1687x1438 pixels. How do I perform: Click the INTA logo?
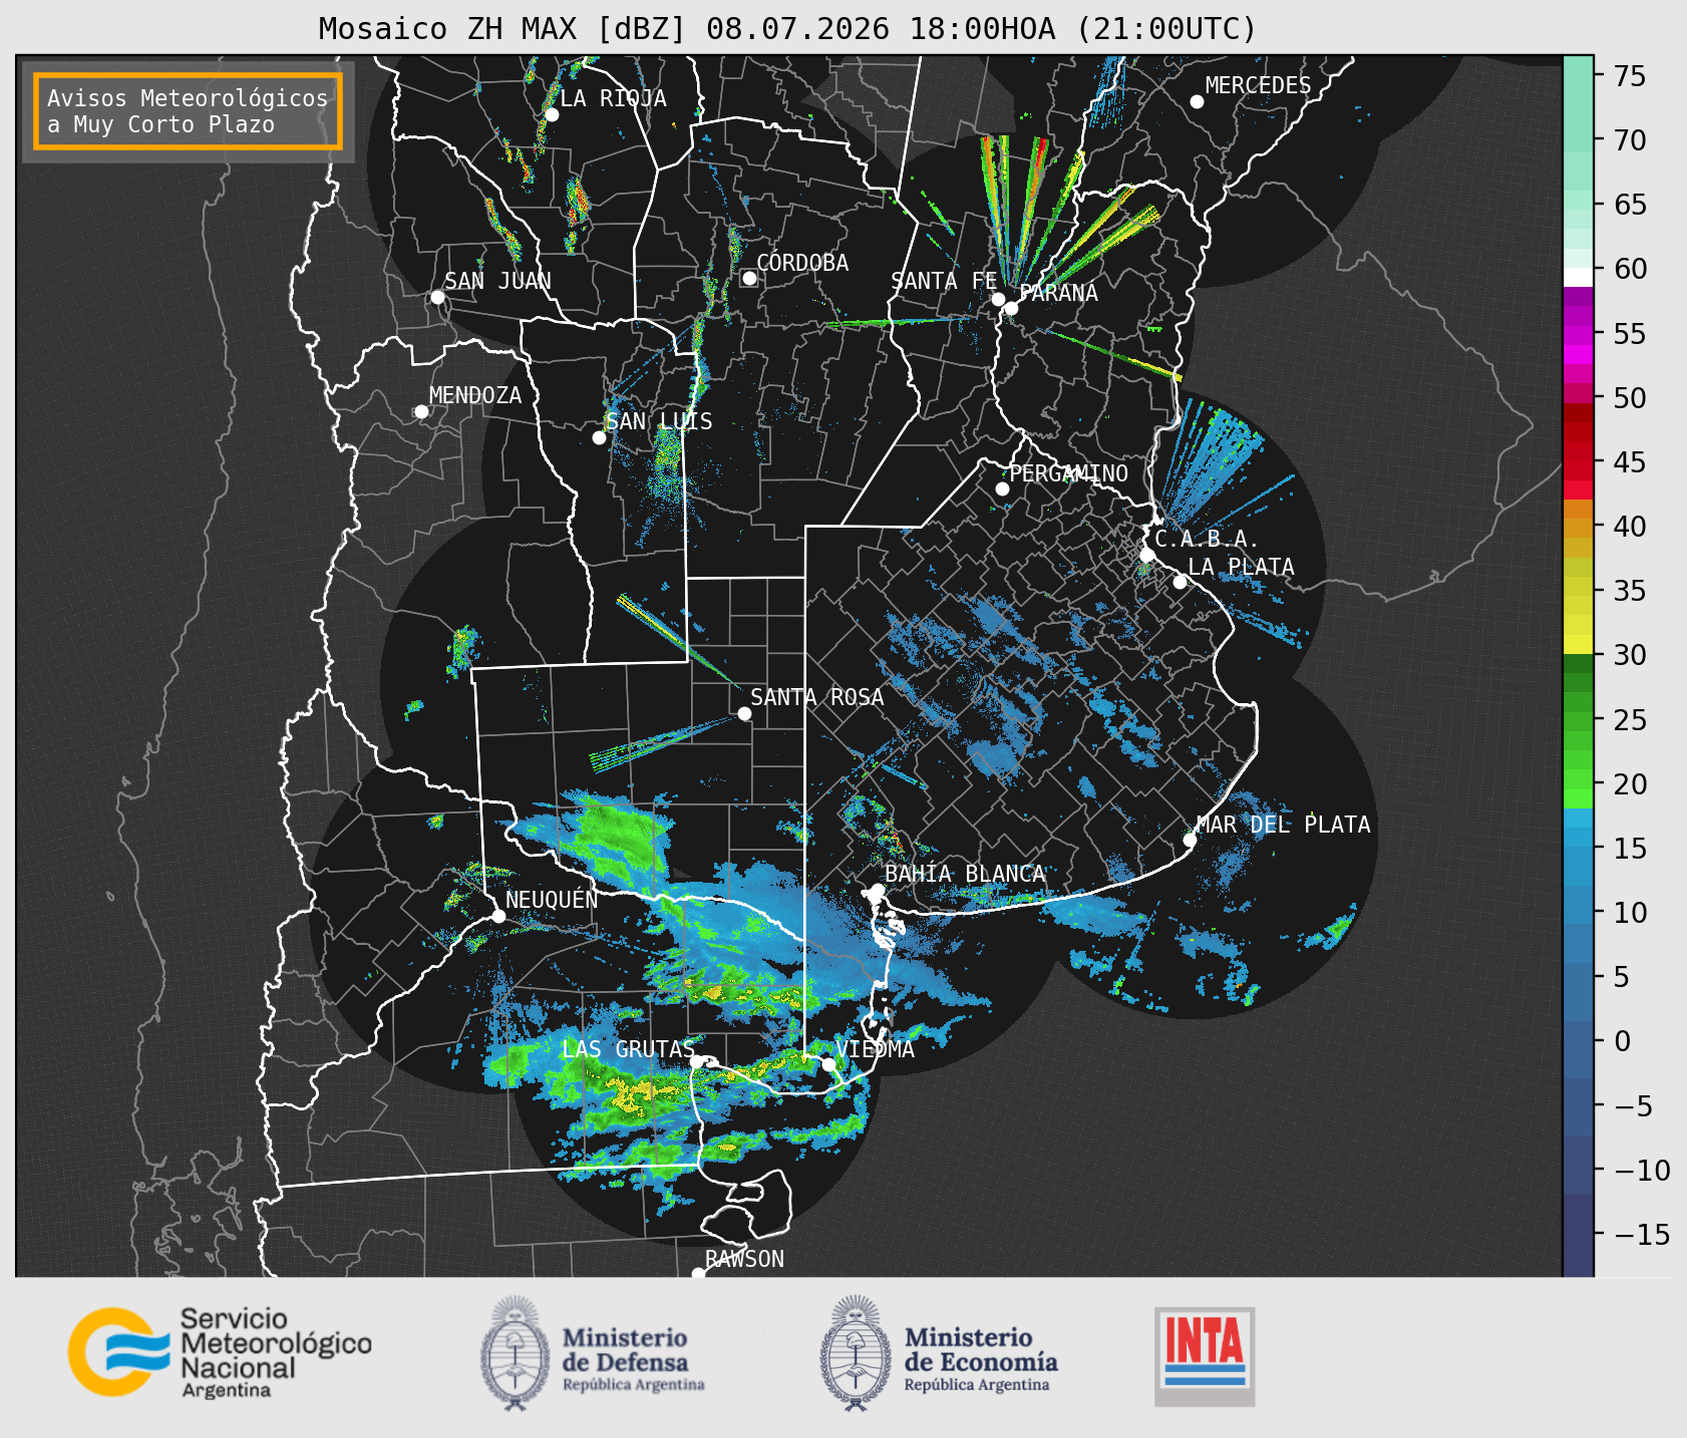pos(1204,1356)
